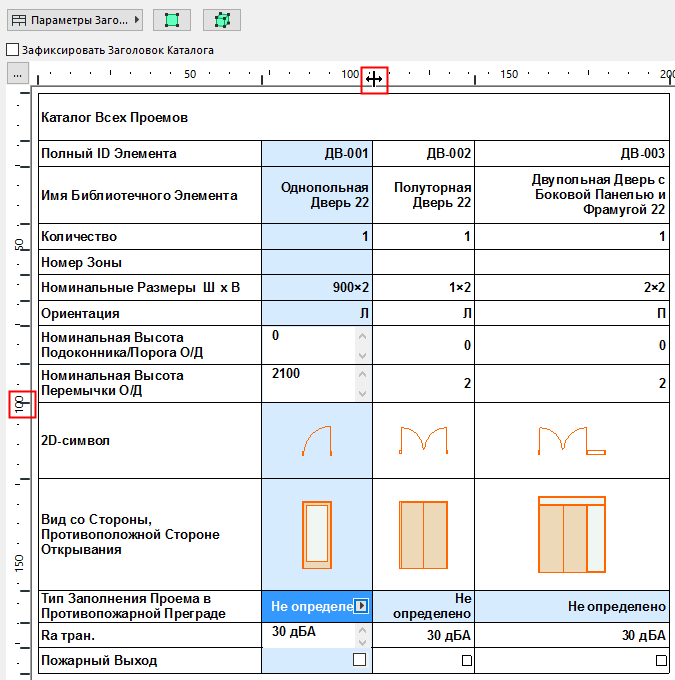Screen dimensions: 675x680
Task: Tick Пожарный Выход checkbox for ДВ-002
Action: pos(466,660)
